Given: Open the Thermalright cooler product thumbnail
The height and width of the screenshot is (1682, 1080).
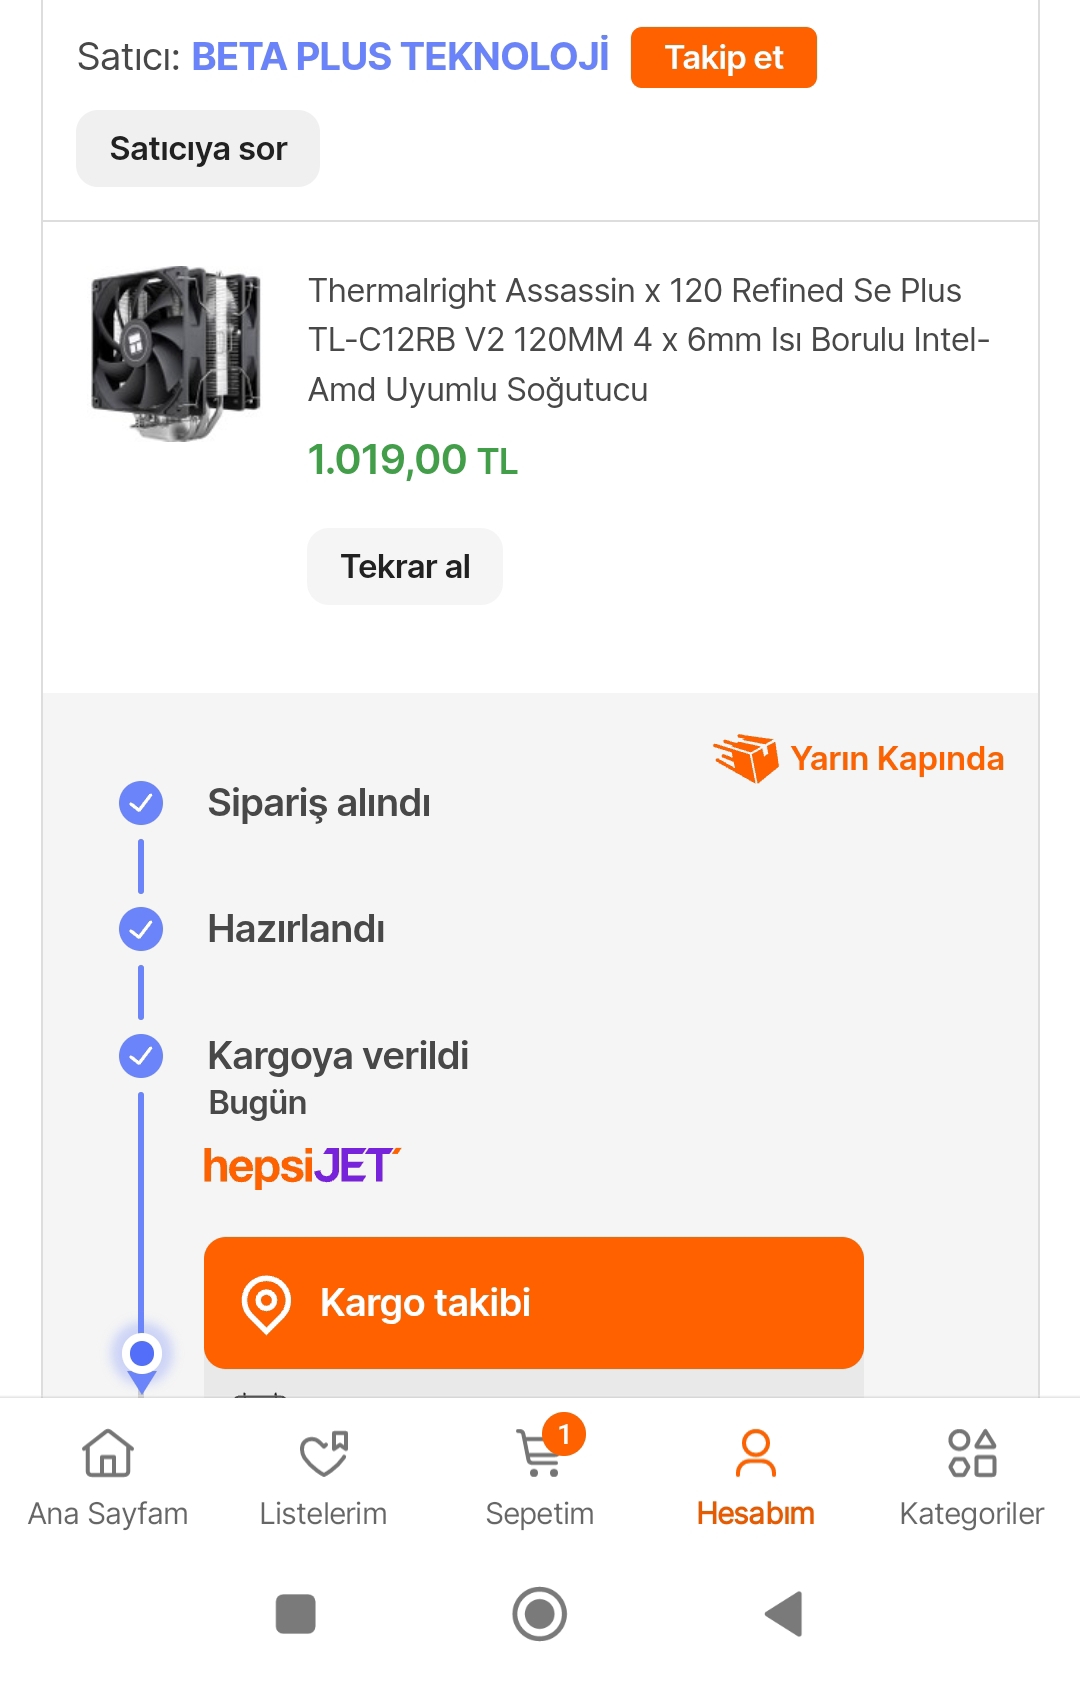Looking at the screenshot, I should coord(176,352).
